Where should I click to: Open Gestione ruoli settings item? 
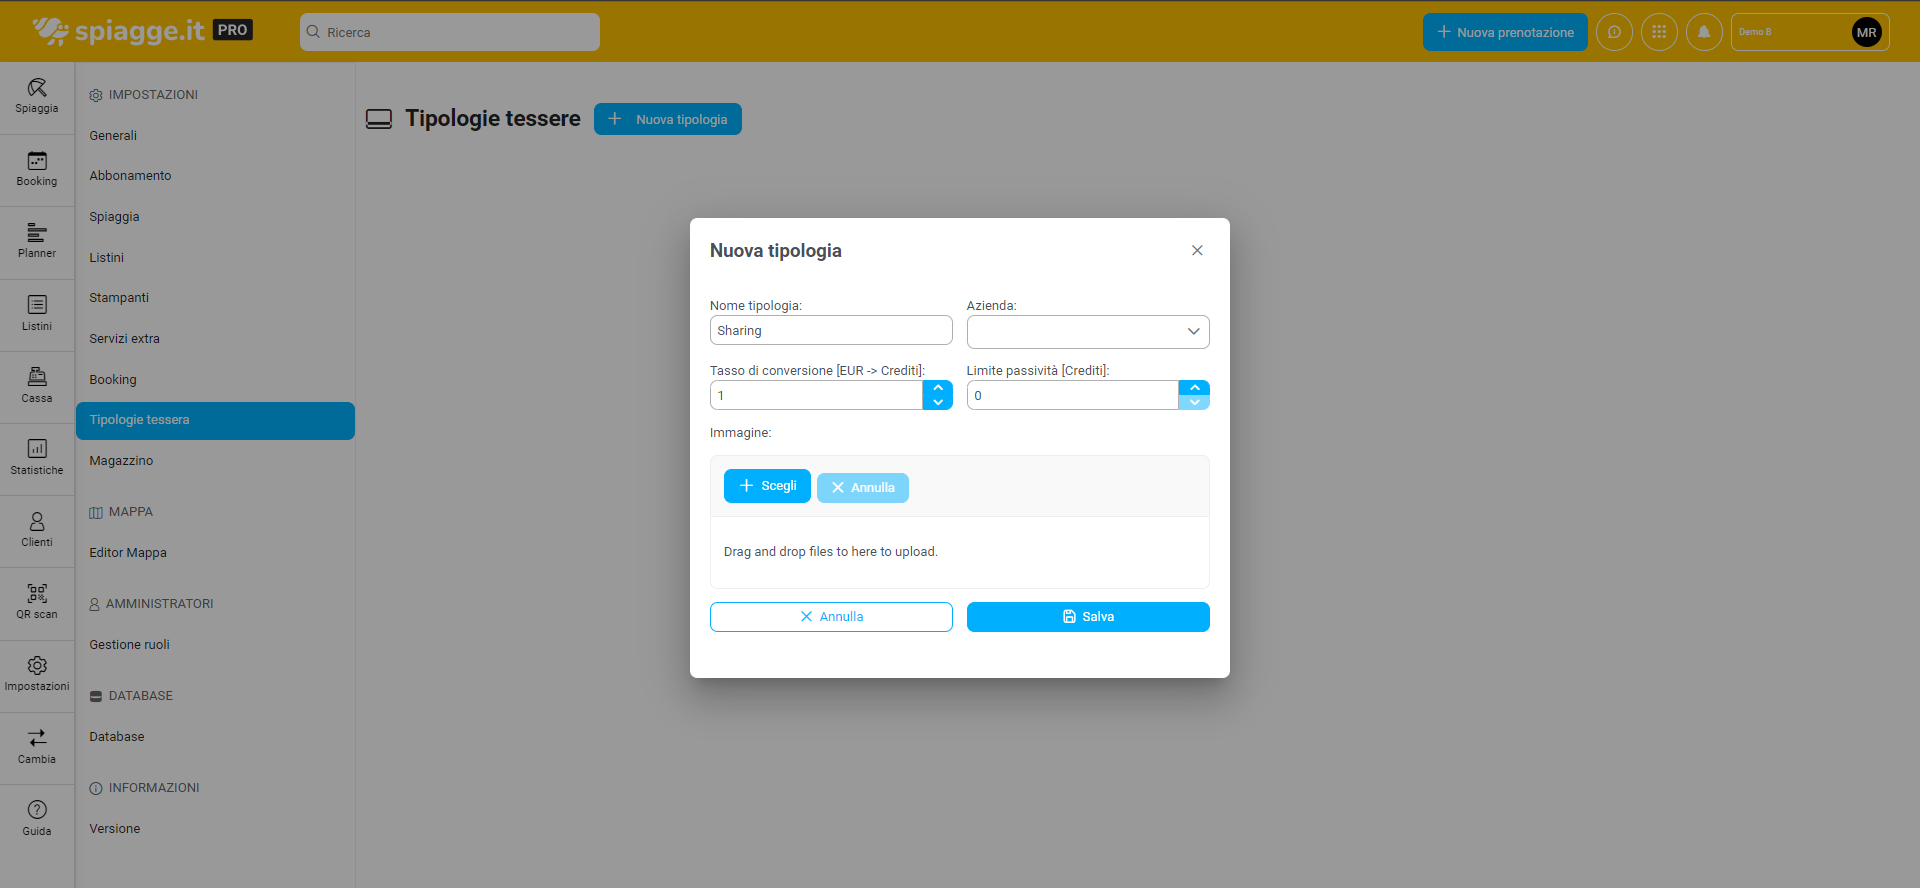tap(129, 645)
